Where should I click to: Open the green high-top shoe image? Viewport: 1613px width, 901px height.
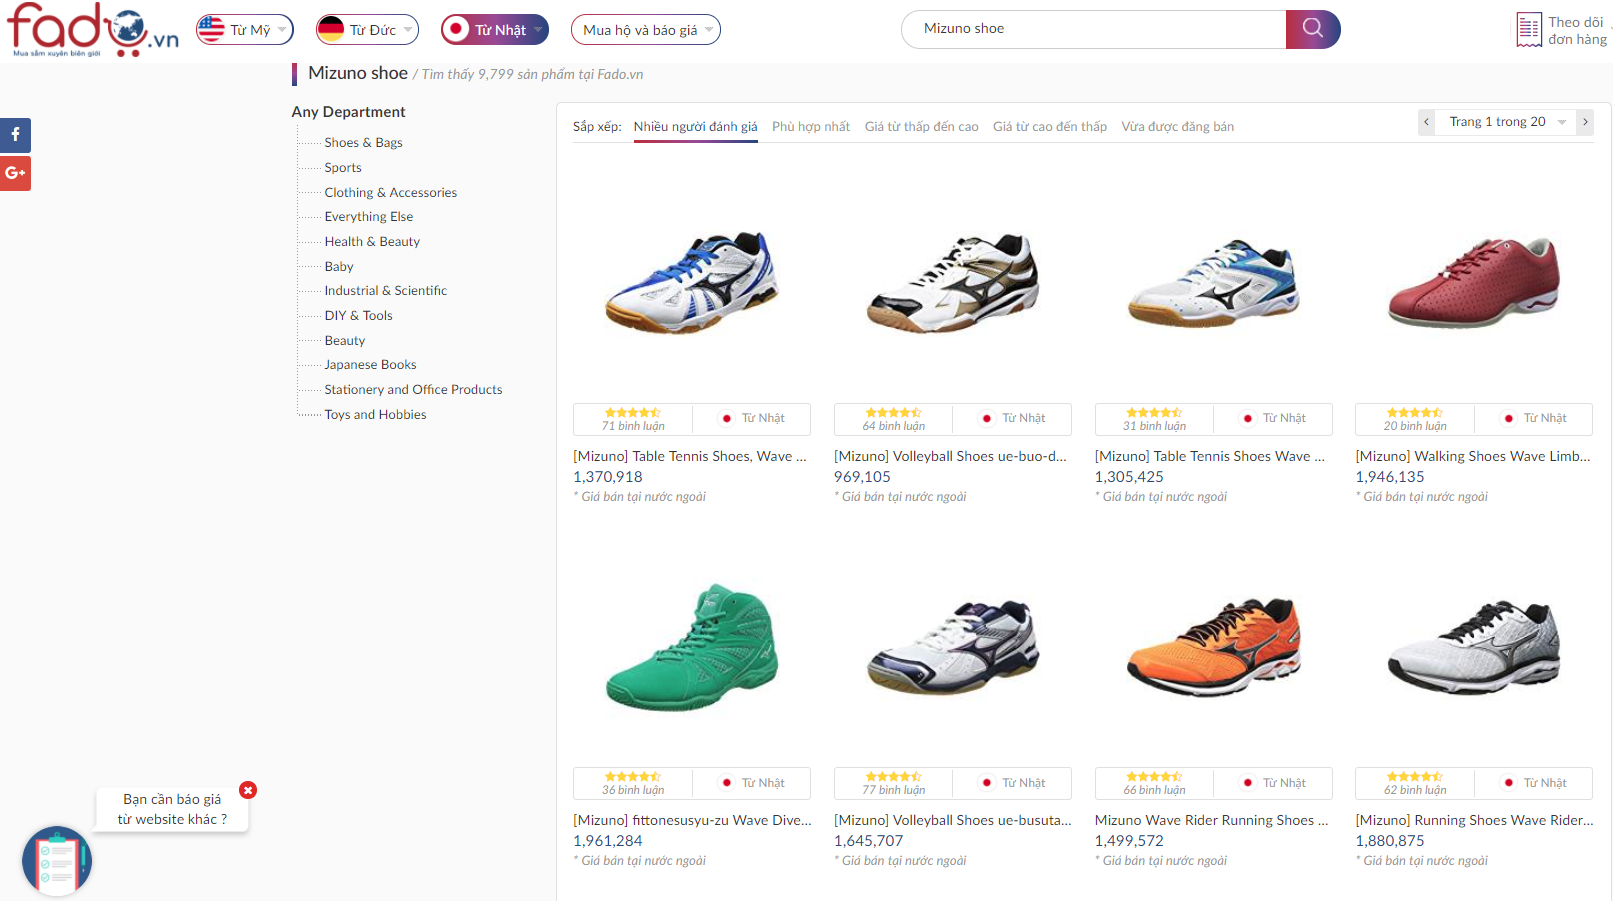point(692,647)
